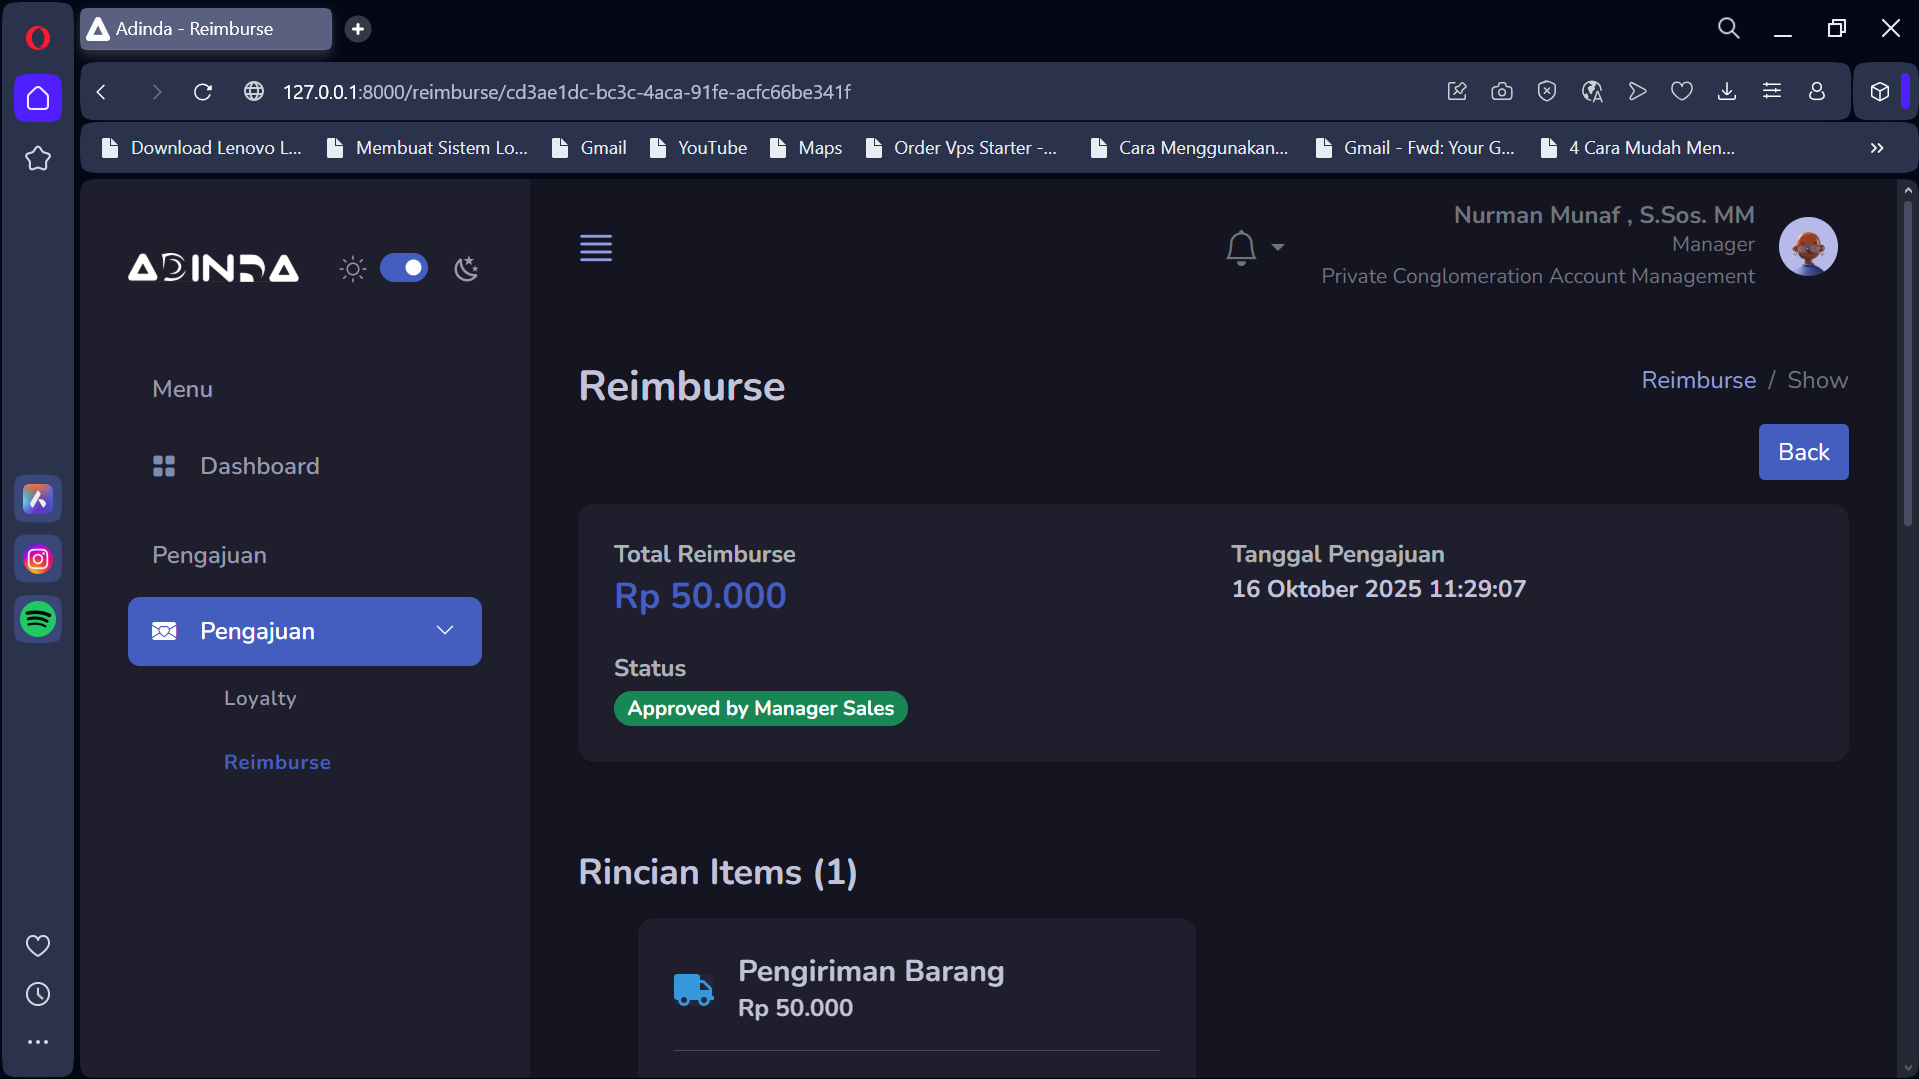Image resolution: width=1919 pixels, height=1079 pixels.
Task: Click the Opera snapshot camera icon
Action: [1501, 92]
